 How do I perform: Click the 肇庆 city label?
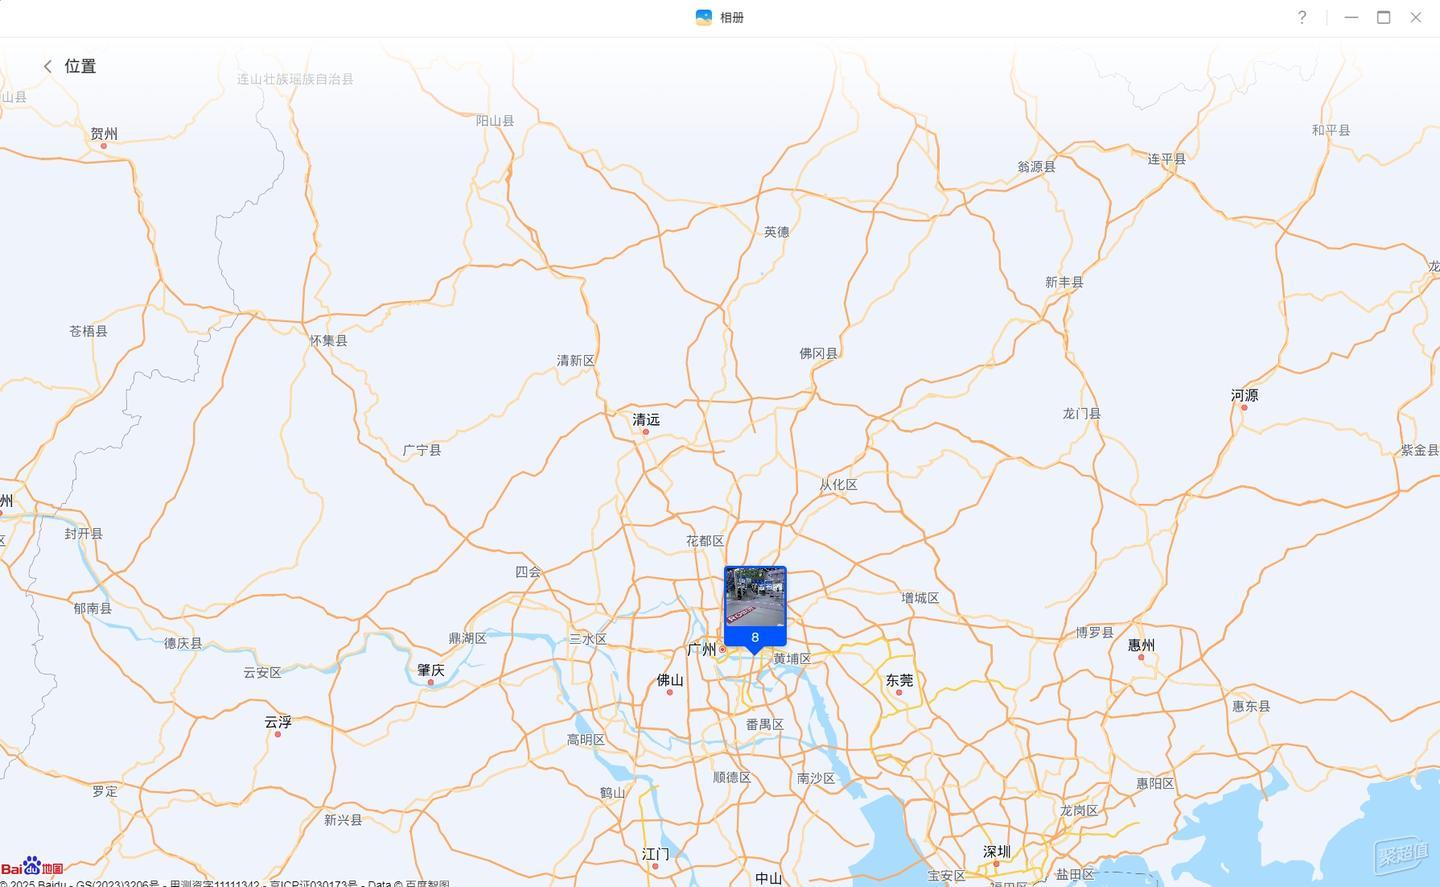tap(431, 670)
